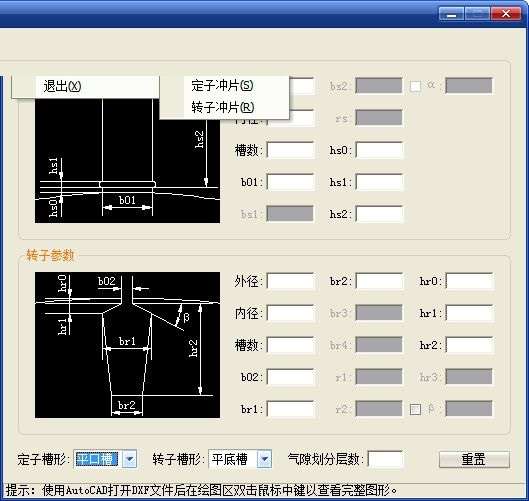
Task: Enable the α angle checkbox
Action: [x=415, y=86]
